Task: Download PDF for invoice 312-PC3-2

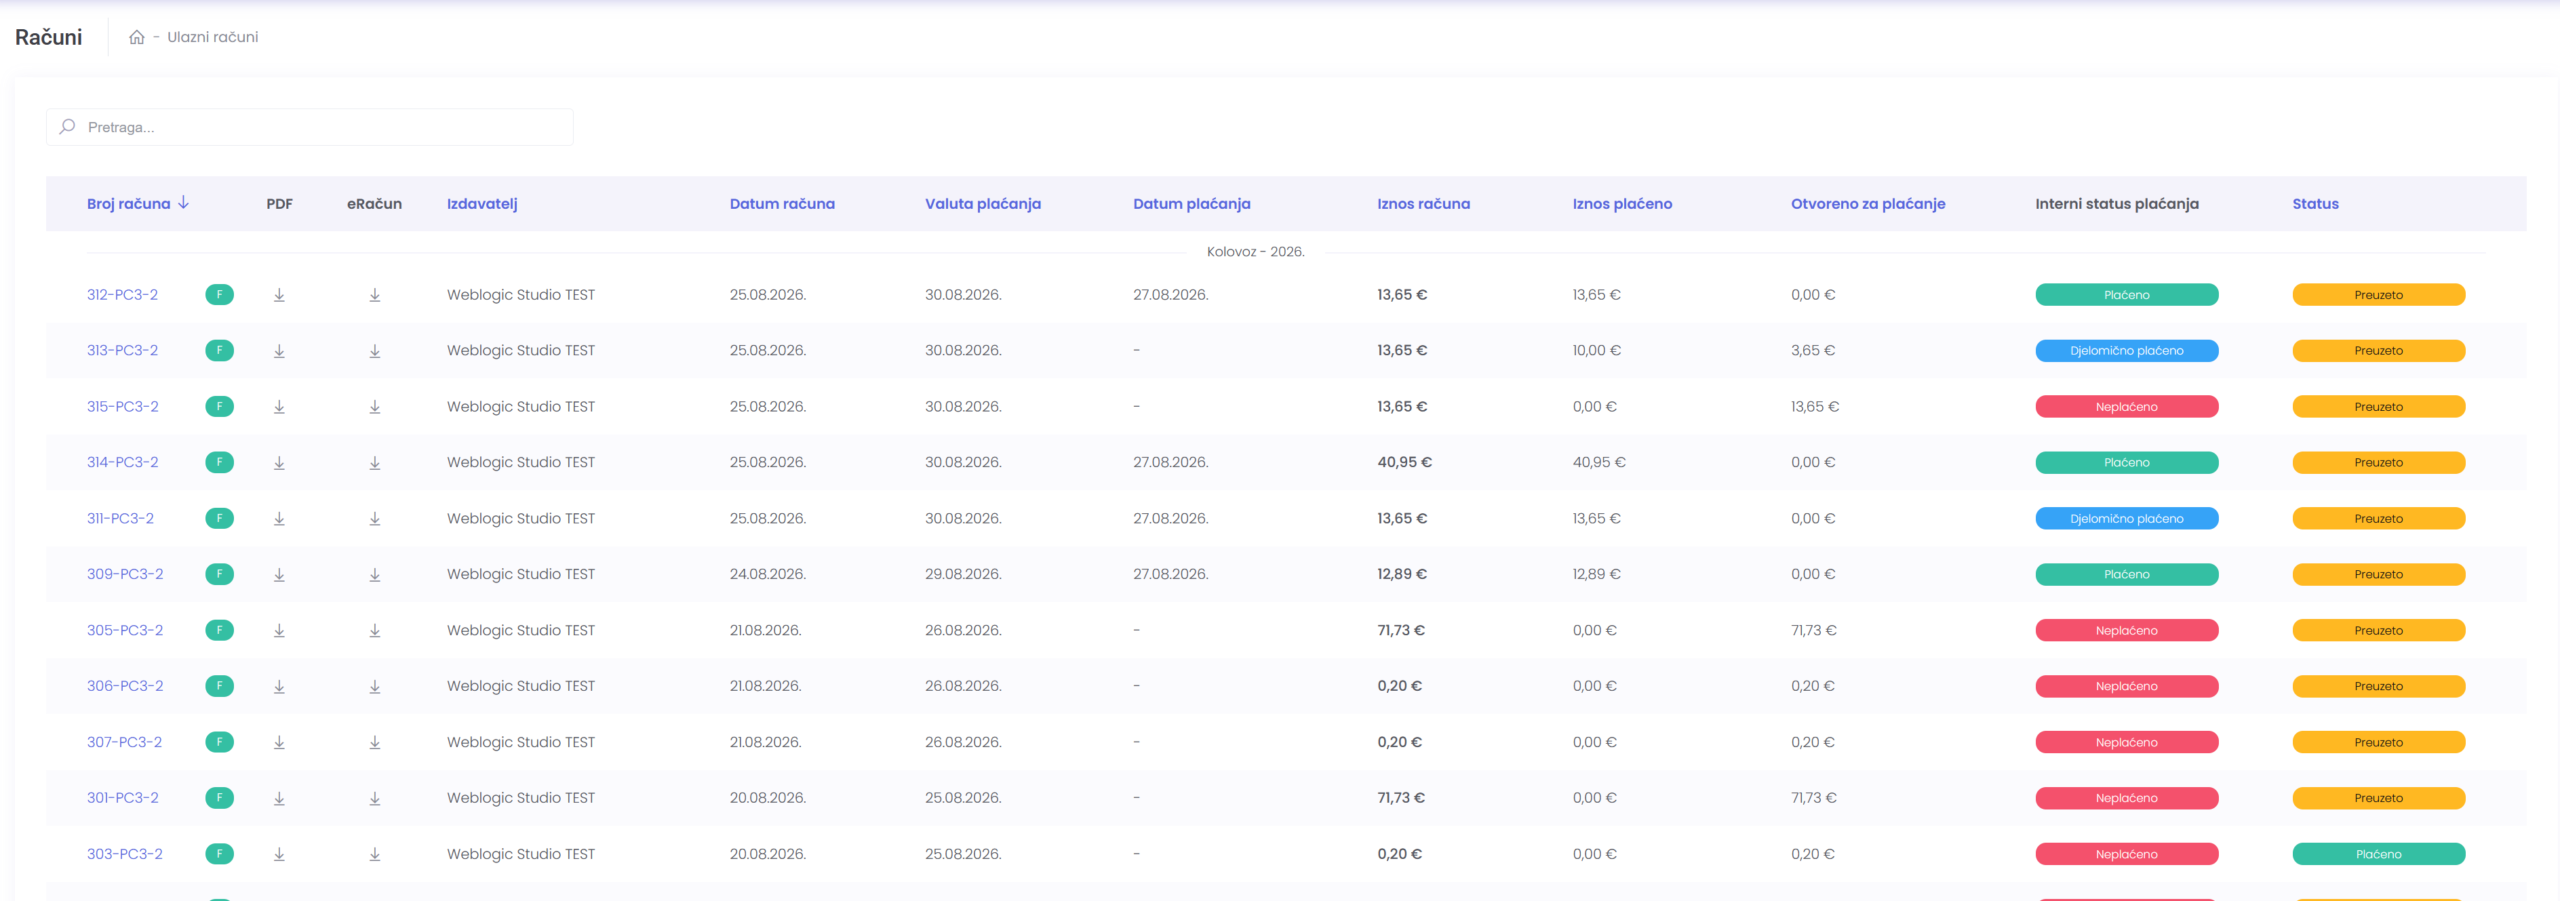Action: [279, 295]
